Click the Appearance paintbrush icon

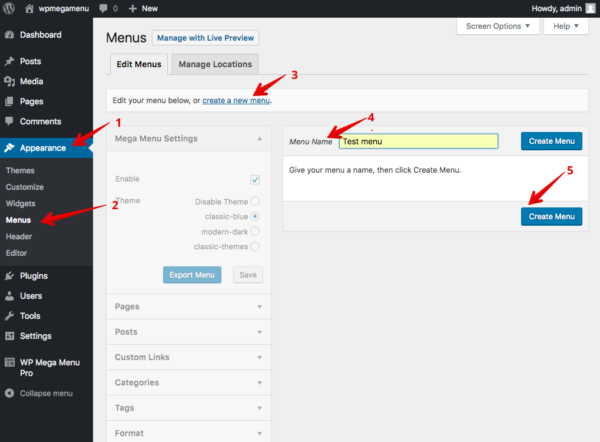(x=10, y=148)
